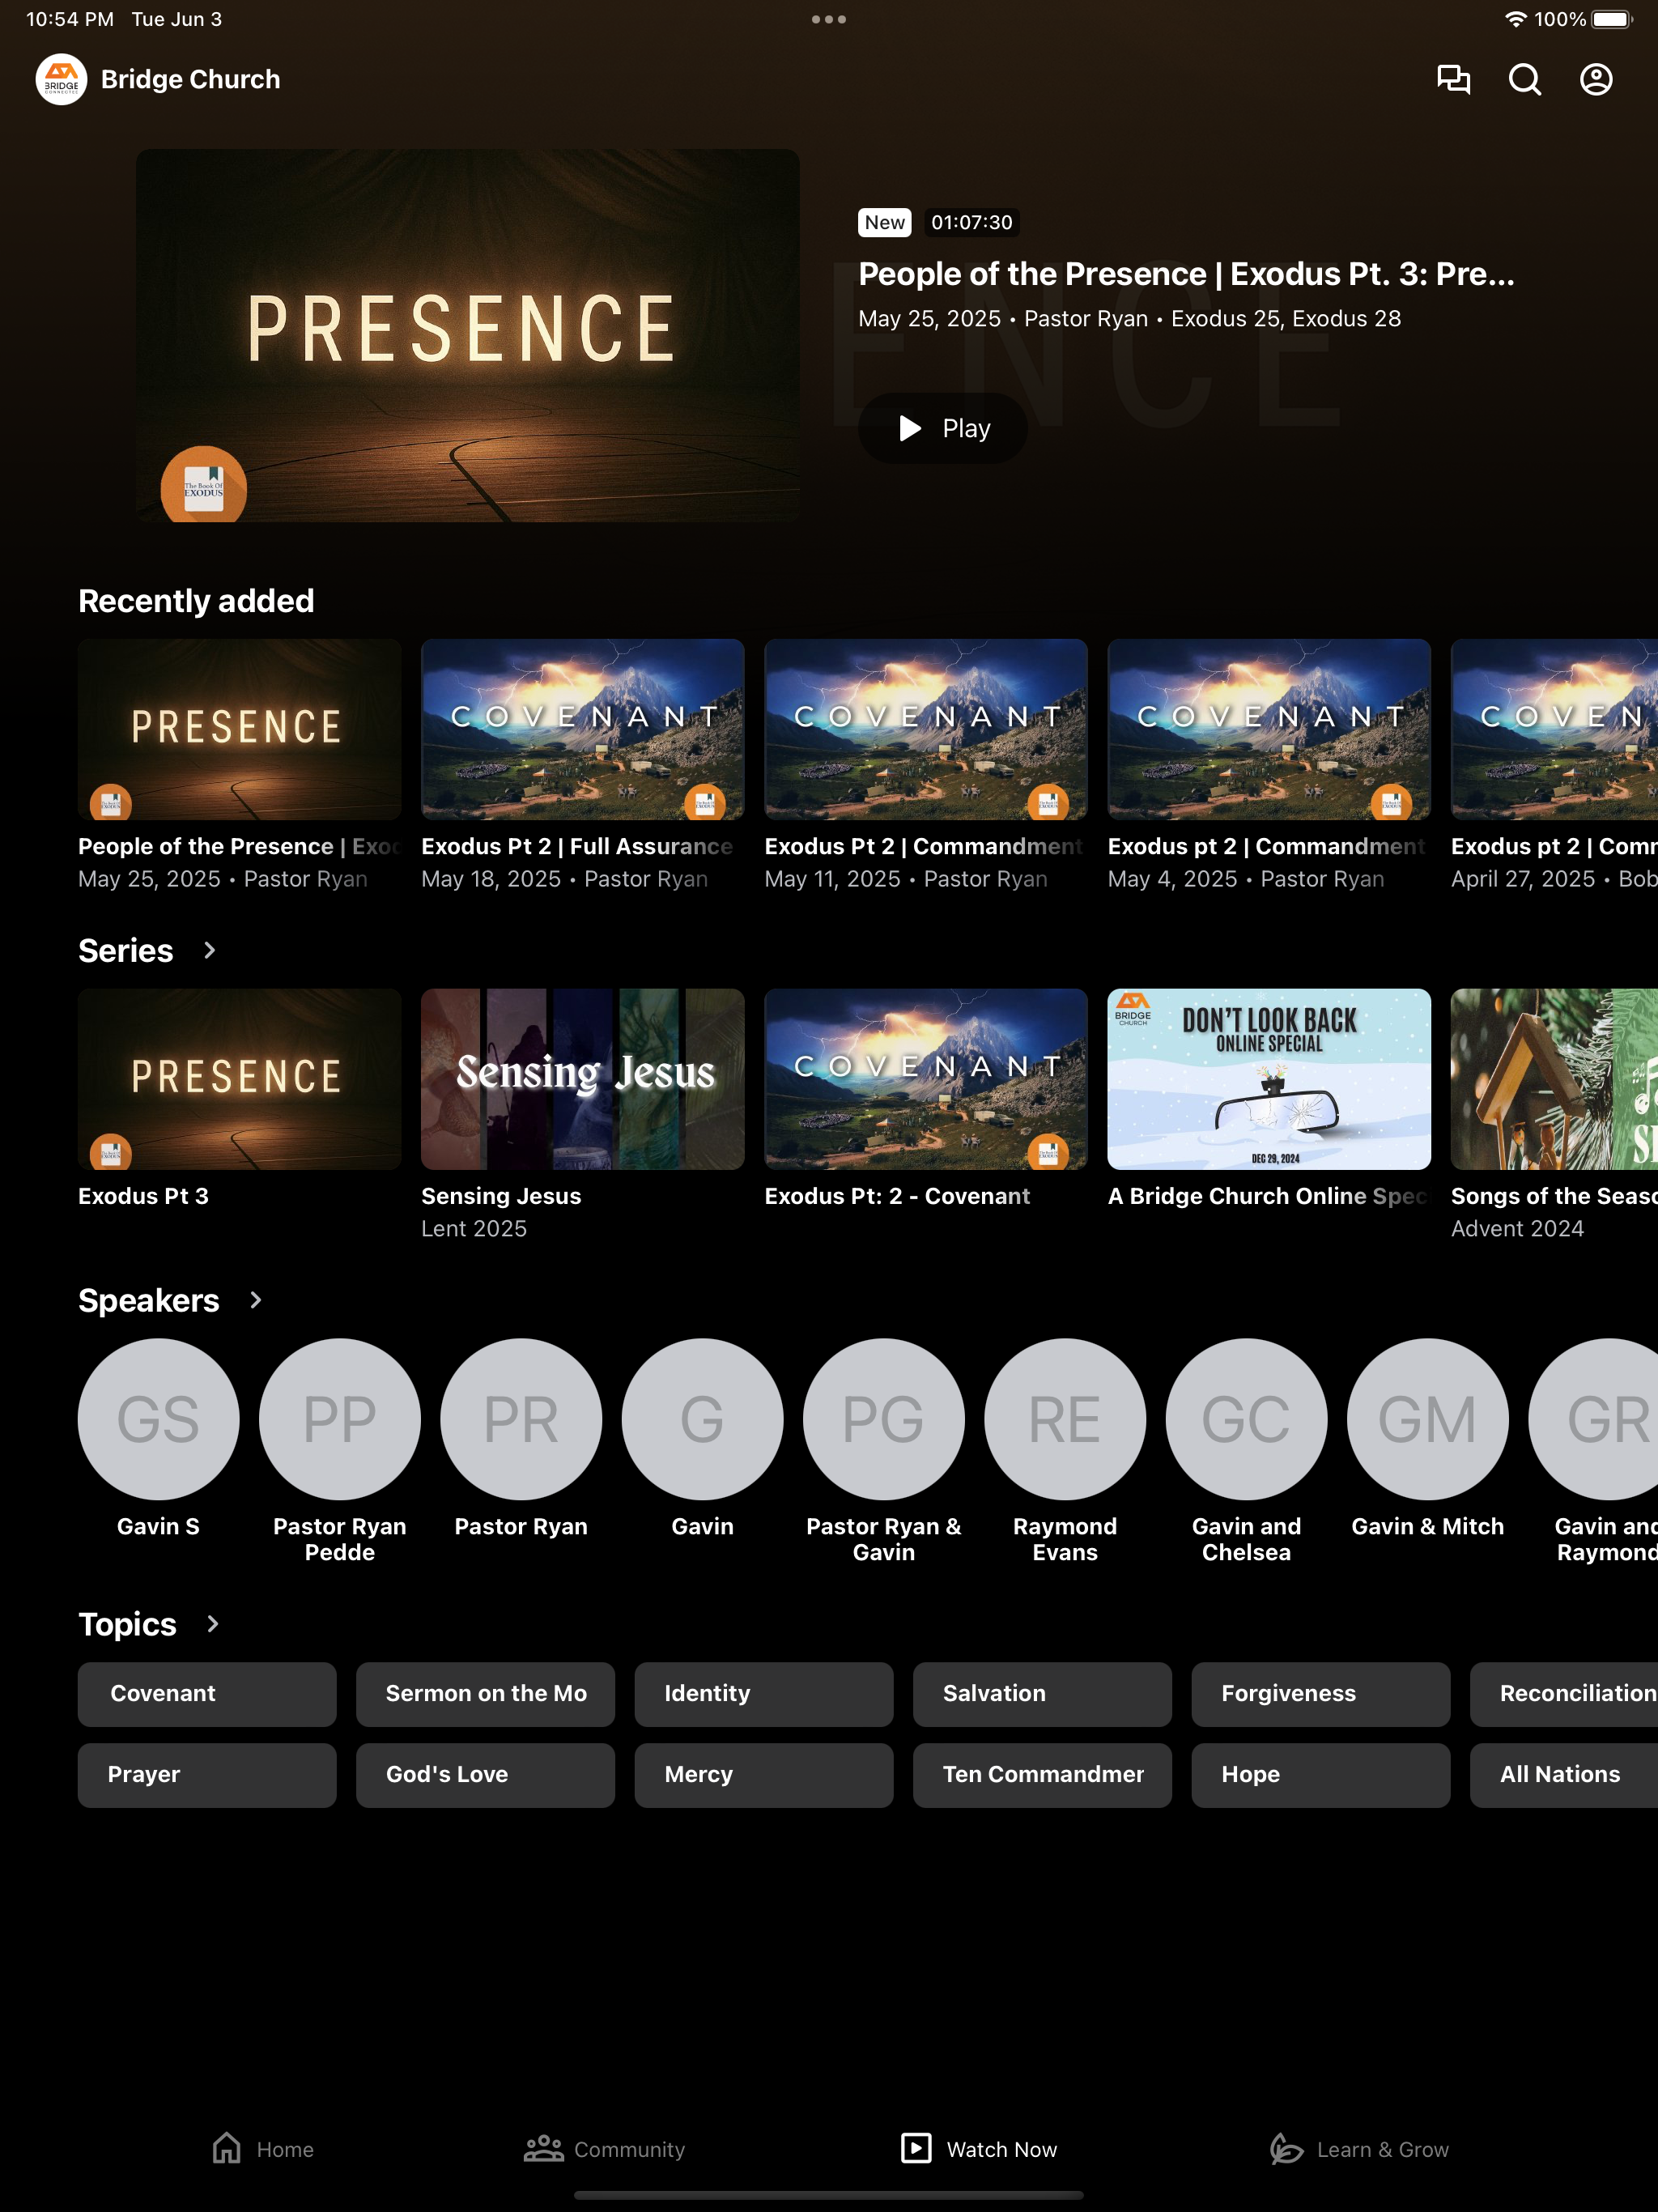Tap the Bridge Church logo
This screenshot has height=2212, width=1658.
61,79
